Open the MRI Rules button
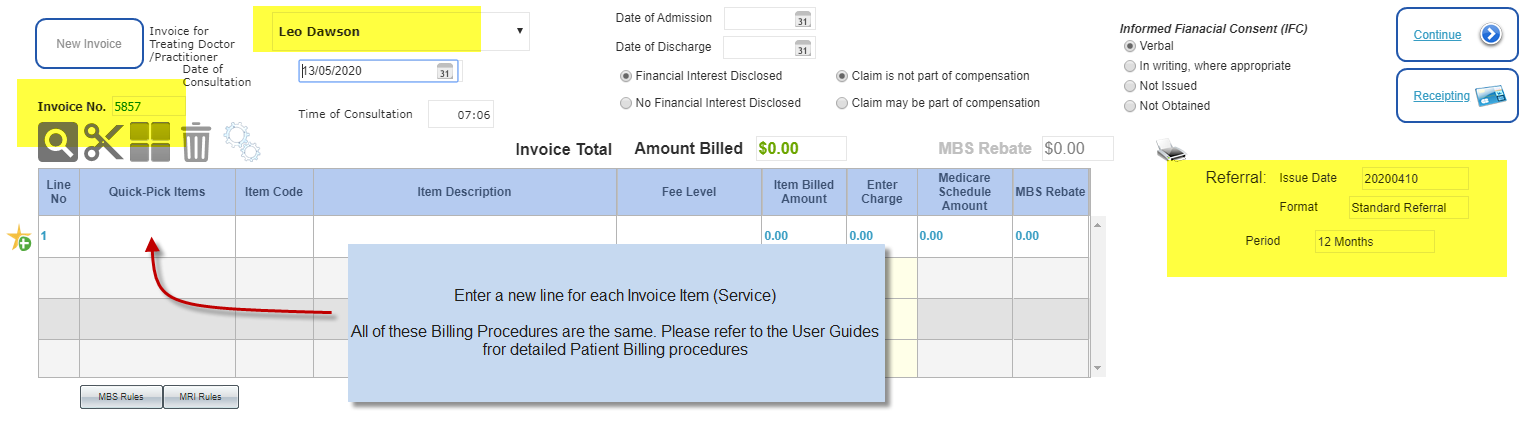The image size is (1534, 426). [x=200, y=397]
